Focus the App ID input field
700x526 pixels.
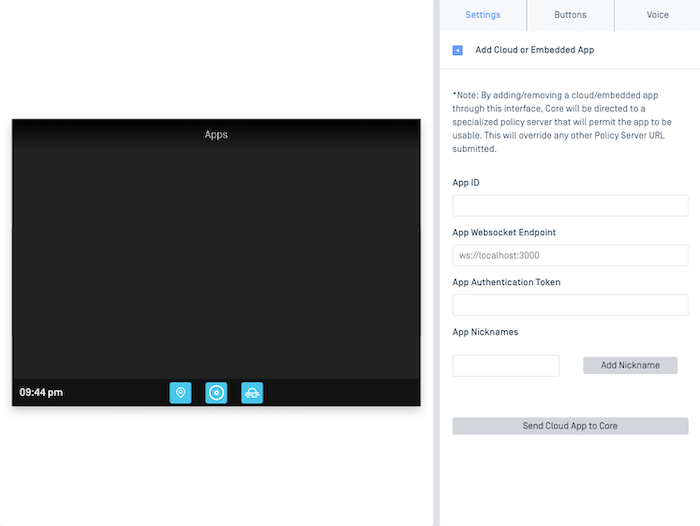tap(570, 206)
